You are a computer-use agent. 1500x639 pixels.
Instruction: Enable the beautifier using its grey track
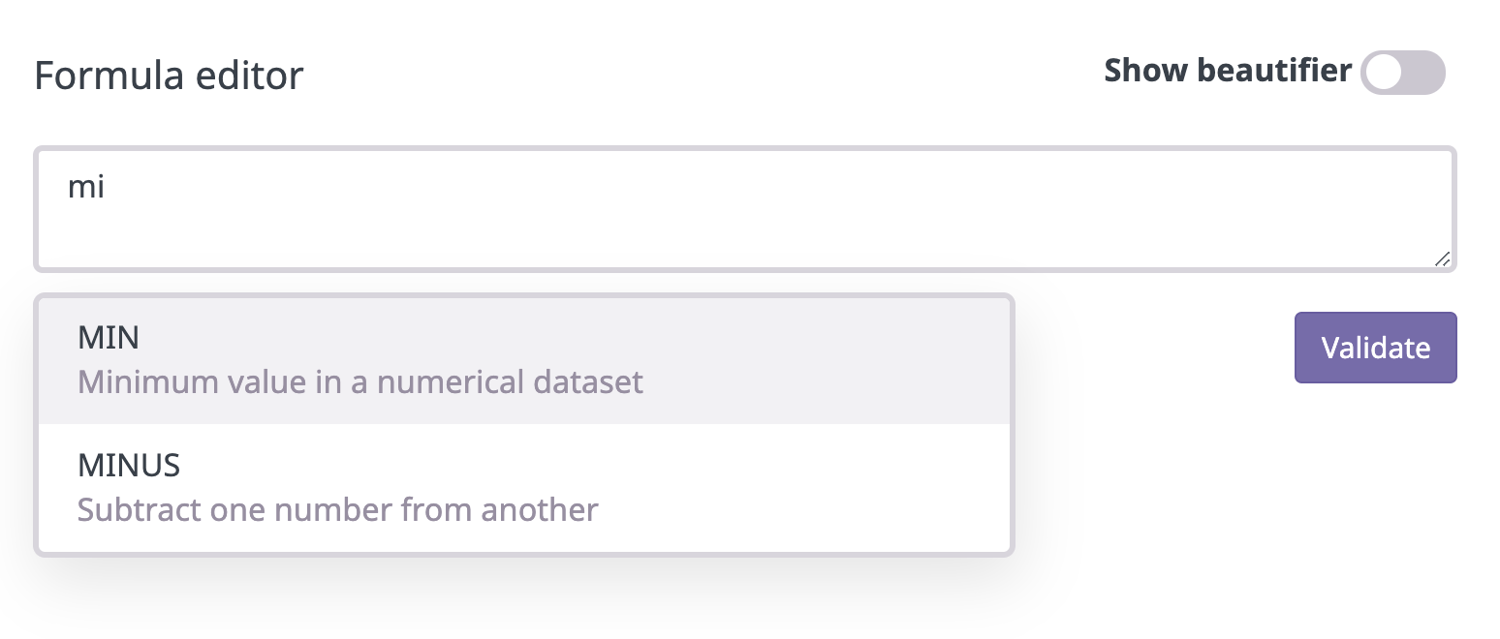[1425, 72]
